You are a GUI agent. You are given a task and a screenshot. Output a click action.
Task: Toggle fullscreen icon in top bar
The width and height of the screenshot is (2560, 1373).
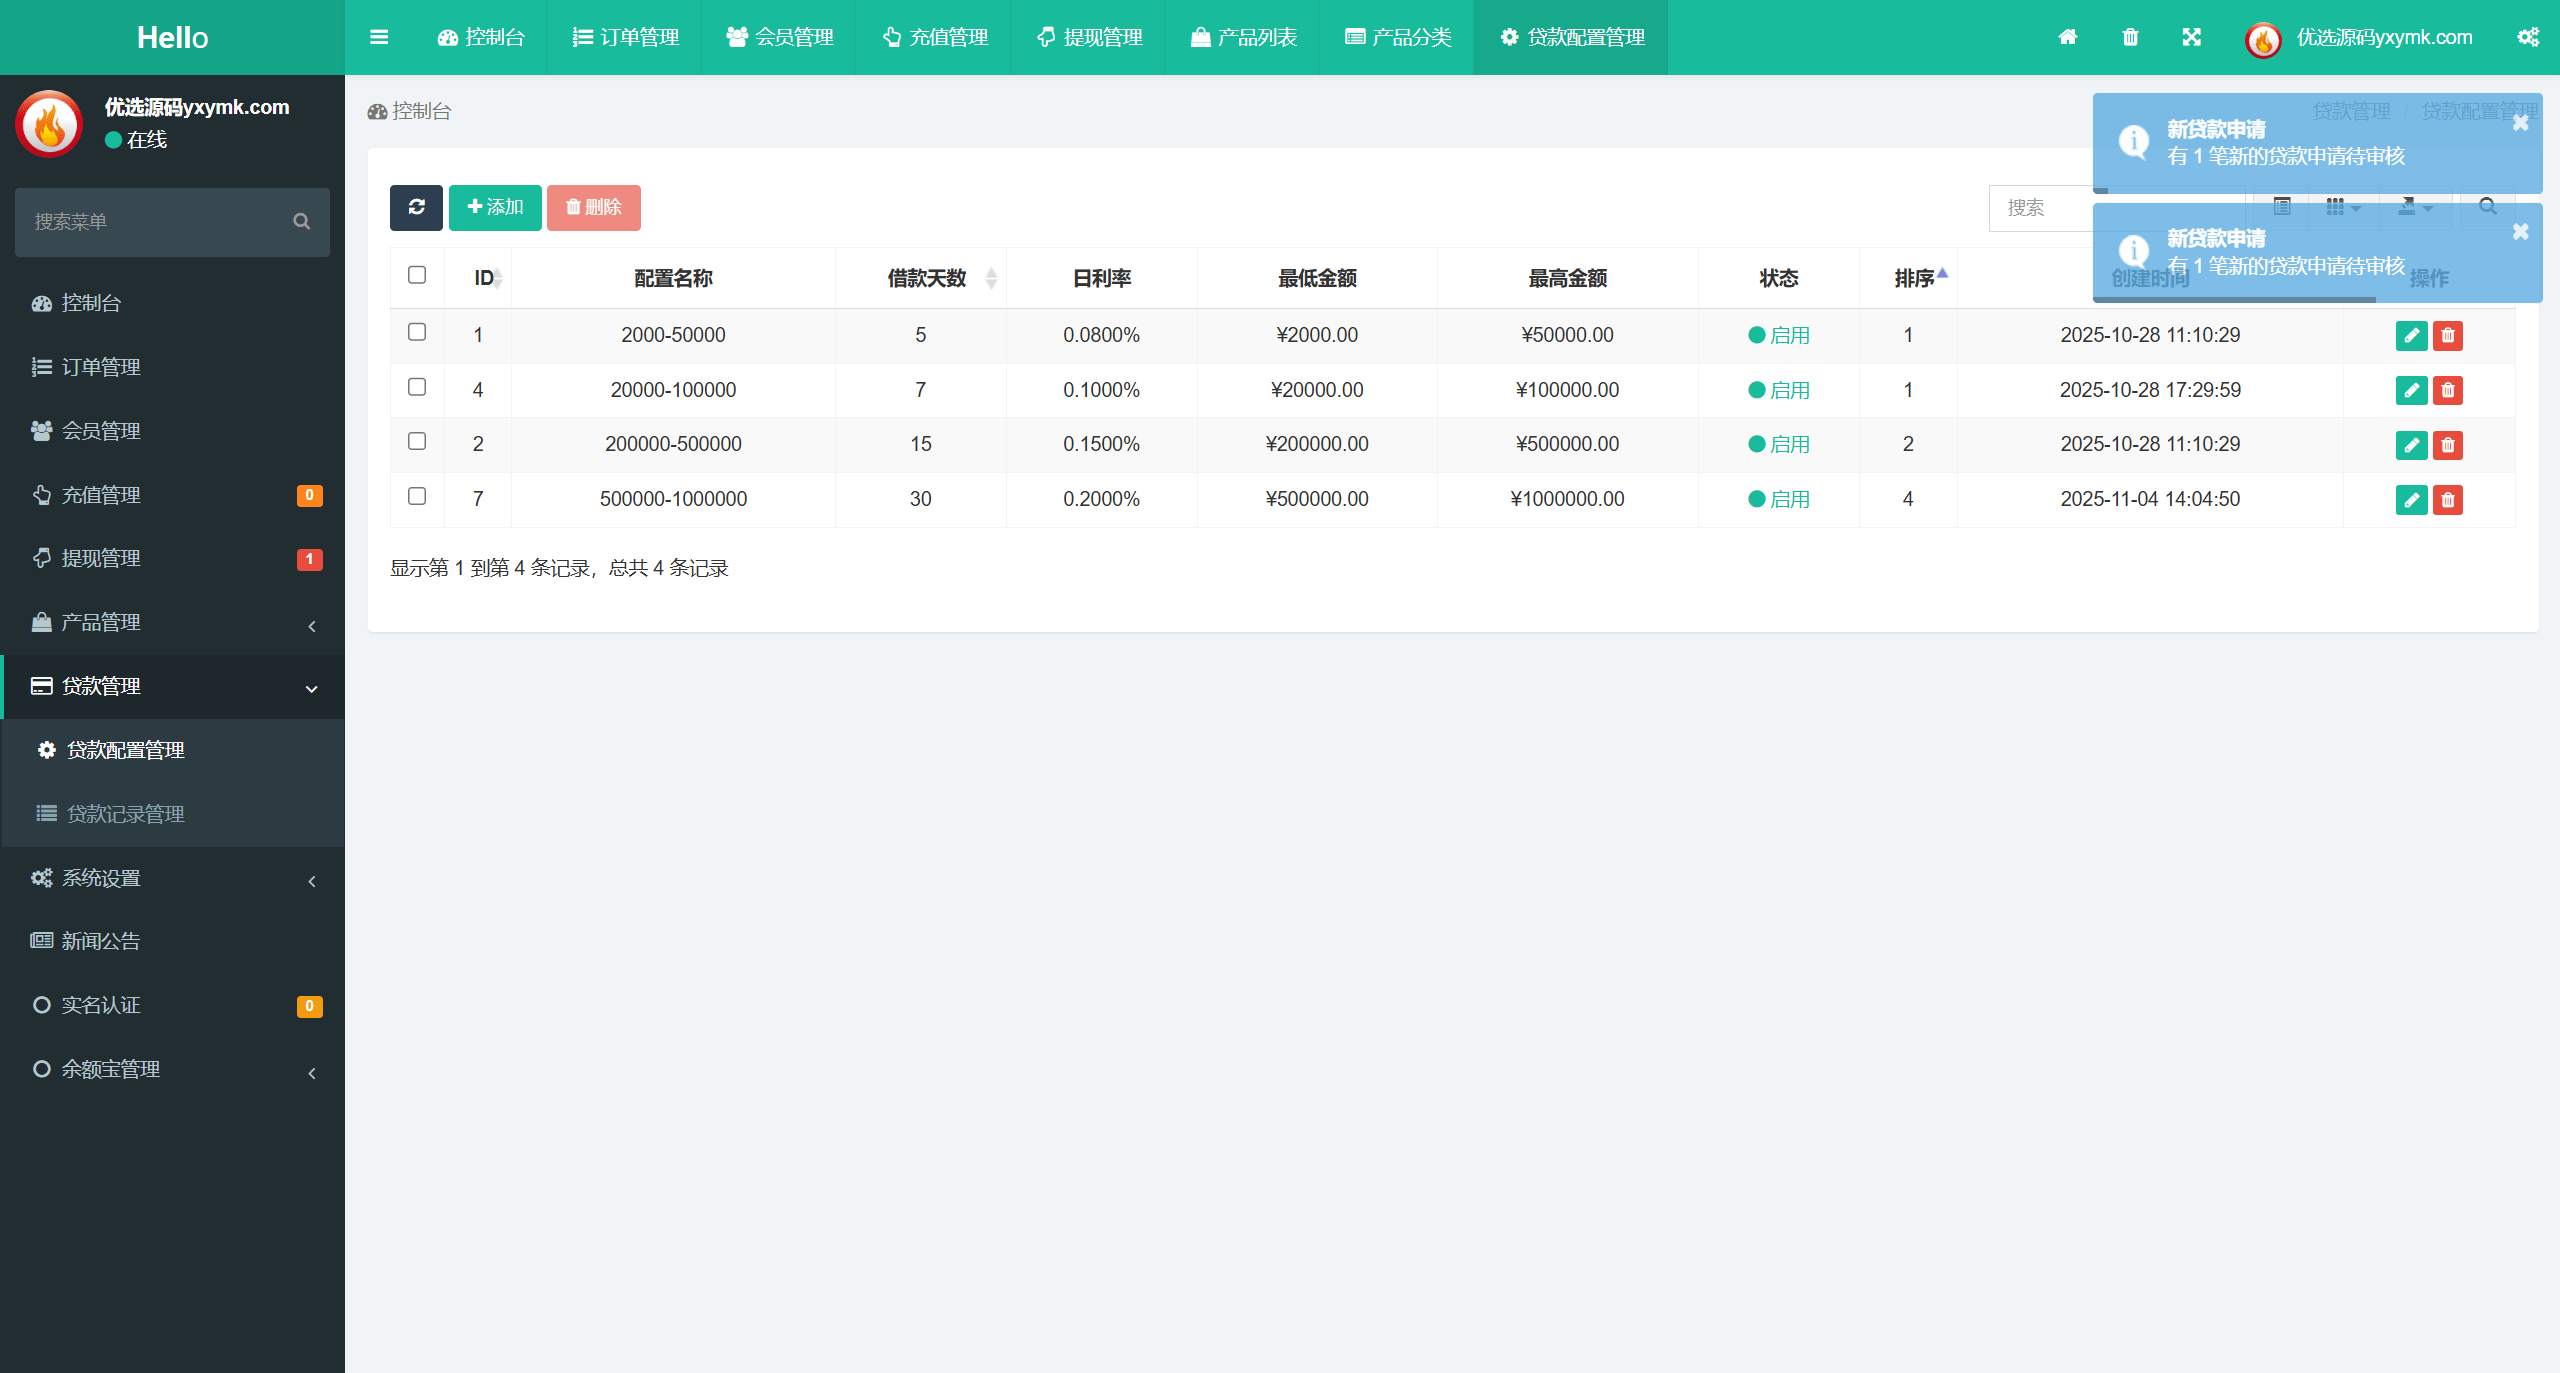tap(2191, 37)
